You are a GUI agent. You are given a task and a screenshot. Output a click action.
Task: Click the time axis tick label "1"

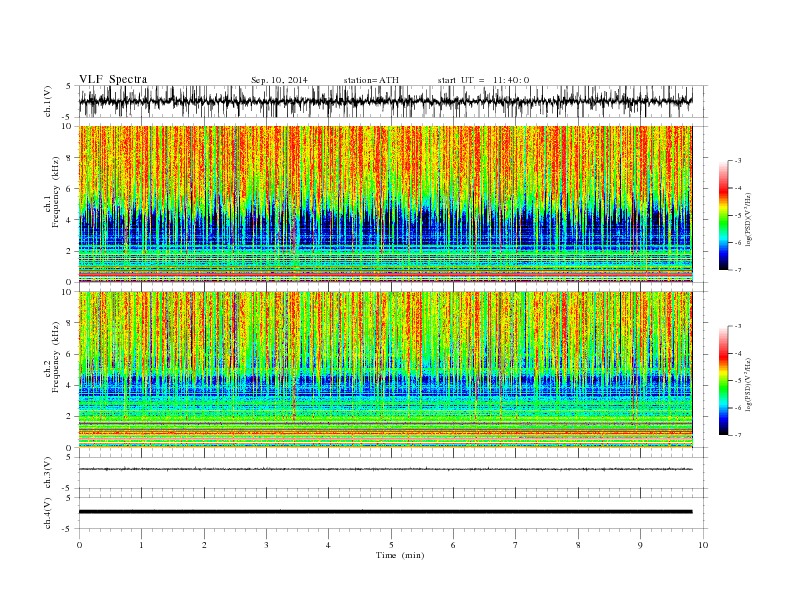point(142,545)
